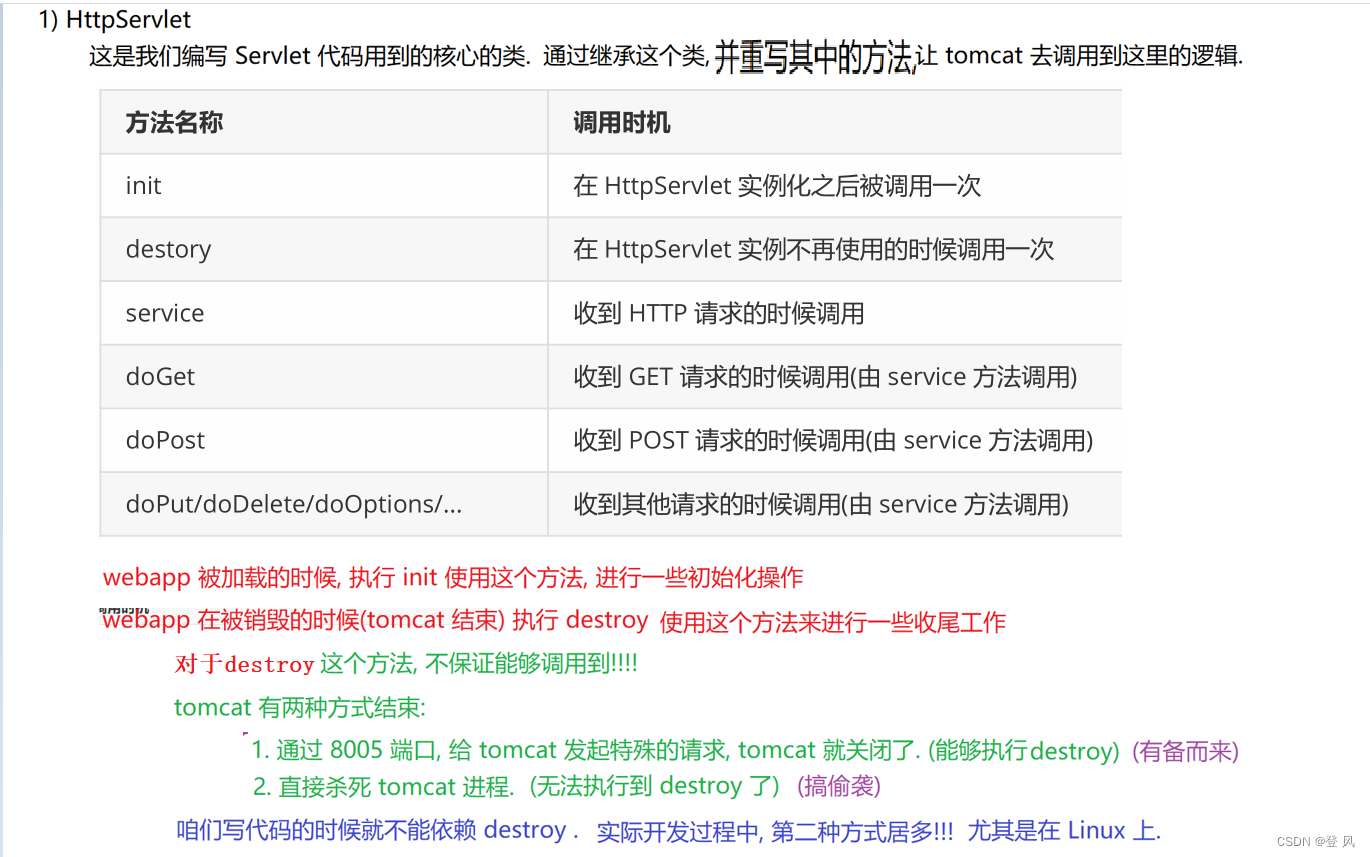Click red line 'webapp 被加载的时候, 执行 init'

tap(453, 578)
